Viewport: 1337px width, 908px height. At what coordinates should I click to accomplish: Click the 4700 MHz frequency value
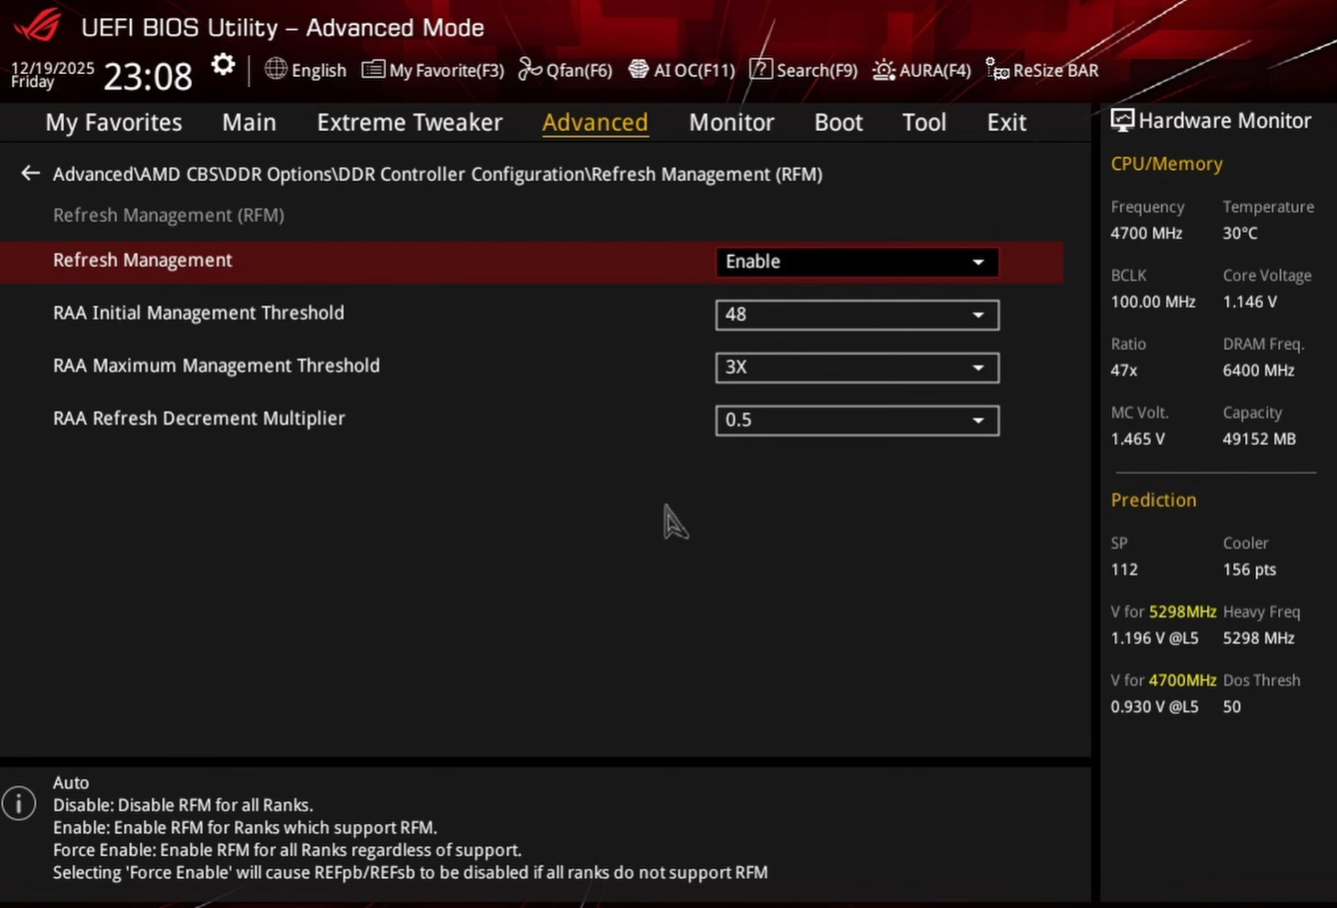(1147, 233)
